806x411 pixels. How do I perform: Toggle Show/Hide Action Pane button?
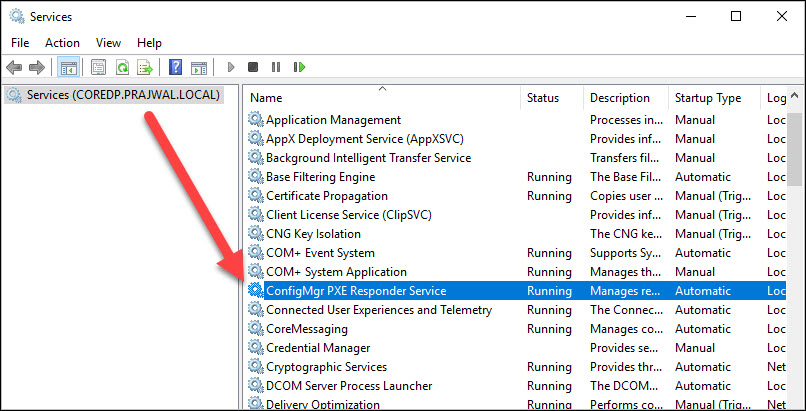199,68
